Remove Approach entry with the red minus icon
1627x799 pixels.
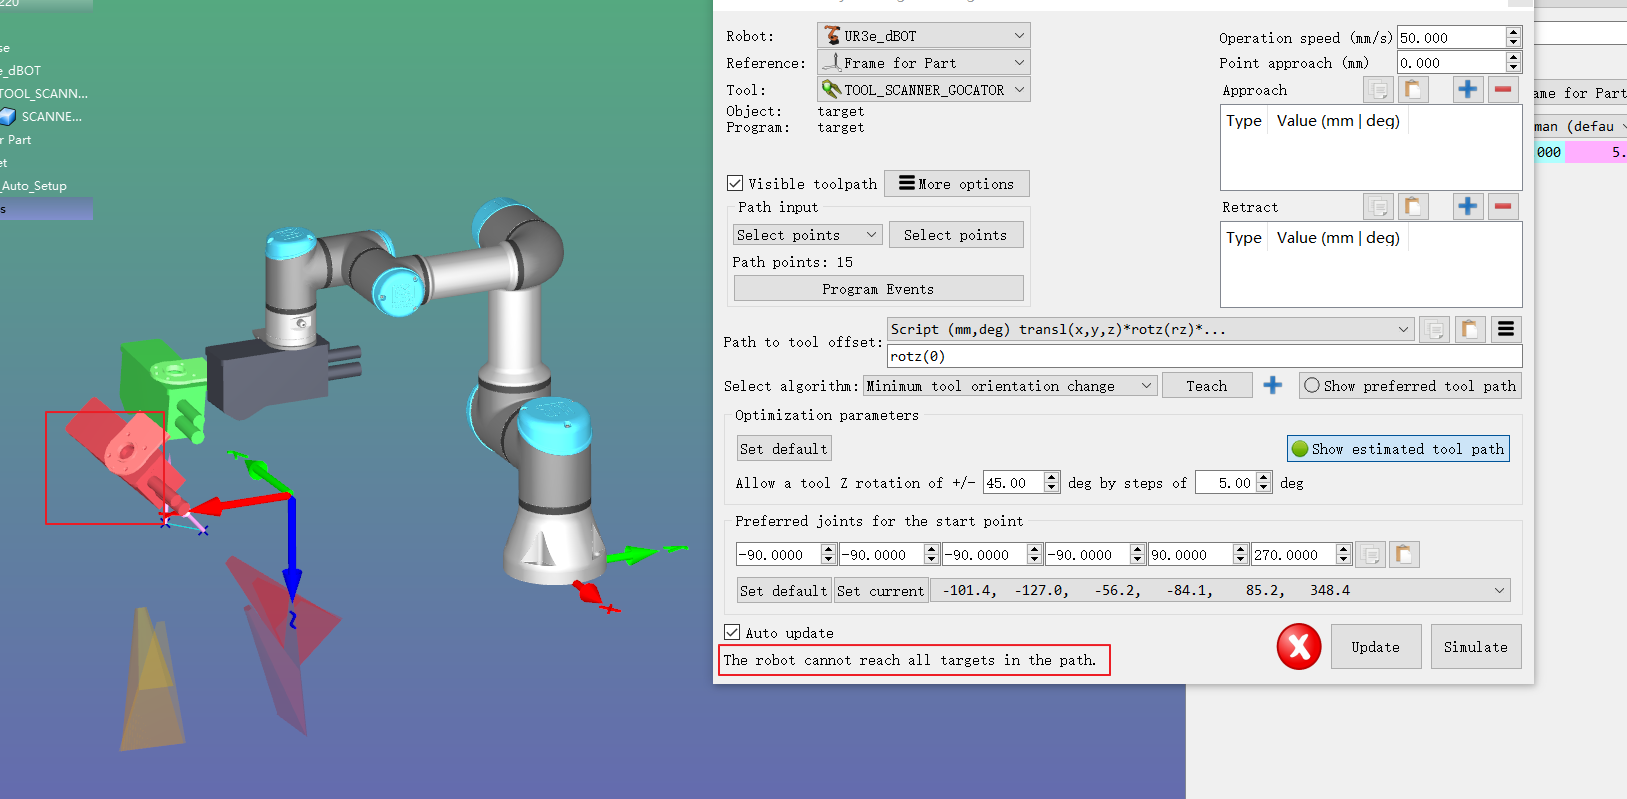pos(1502,90)
